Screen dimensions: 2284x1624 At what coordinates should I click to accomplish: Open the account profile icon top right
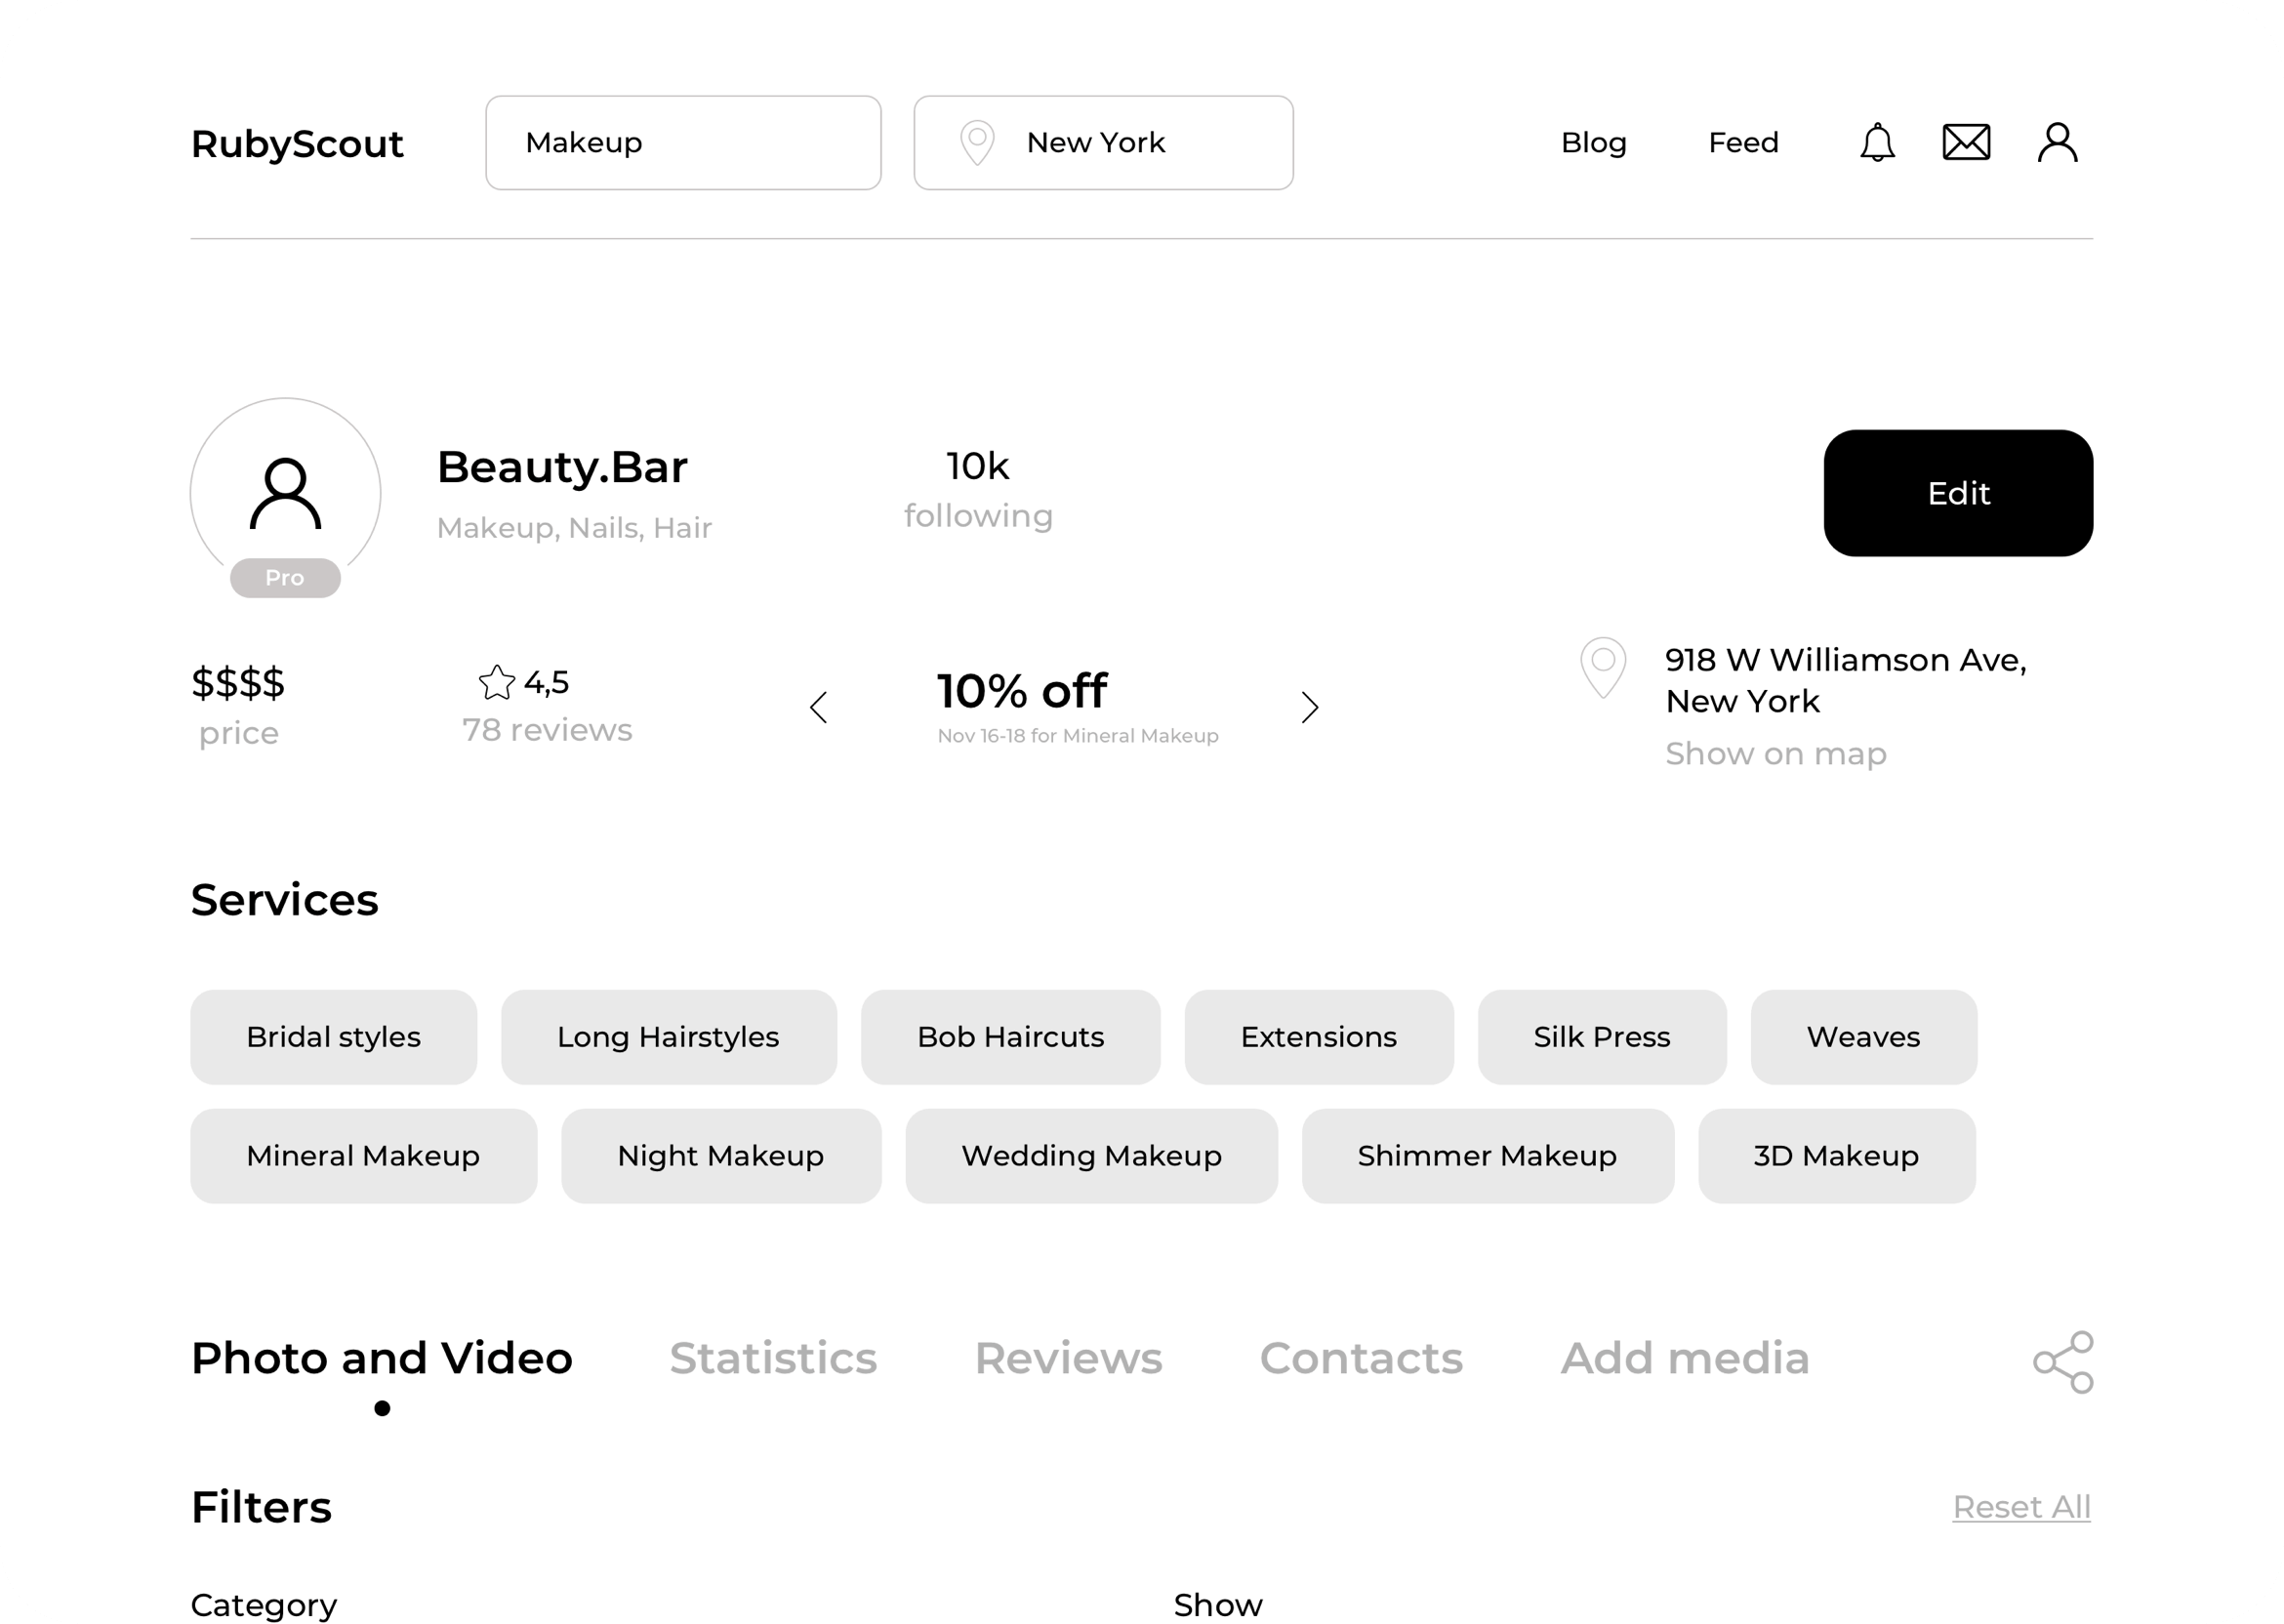point(2057,142)
